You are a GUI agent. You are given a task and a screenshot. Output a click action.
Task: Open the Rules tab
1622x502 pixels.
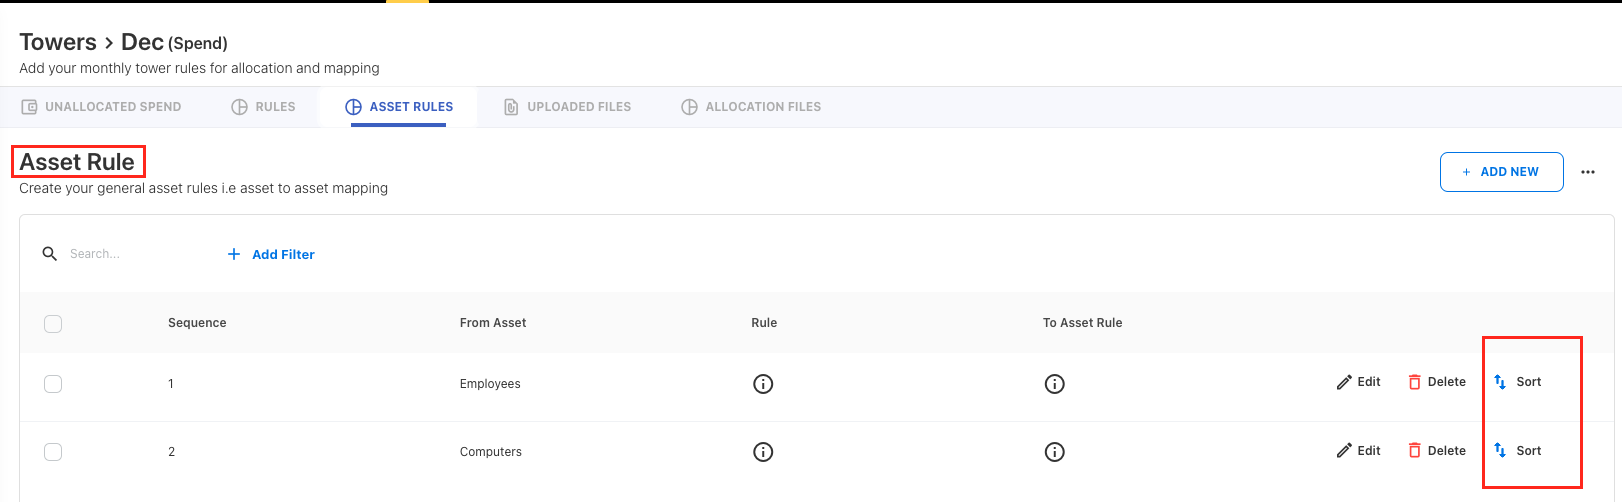tap(264, 107)
